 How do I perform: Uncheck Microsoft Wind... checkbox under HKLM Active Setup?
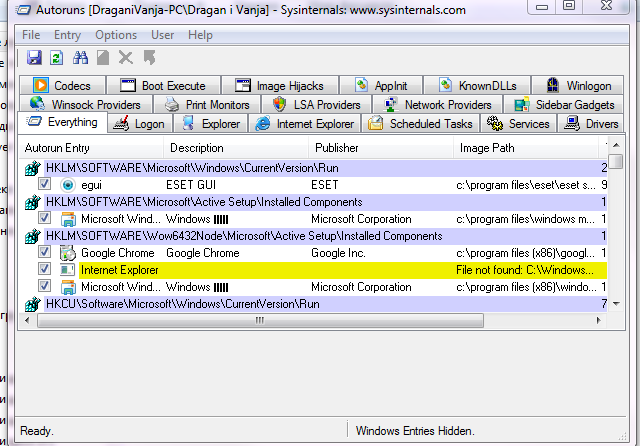pyautogui.click(x=44, y=218)
